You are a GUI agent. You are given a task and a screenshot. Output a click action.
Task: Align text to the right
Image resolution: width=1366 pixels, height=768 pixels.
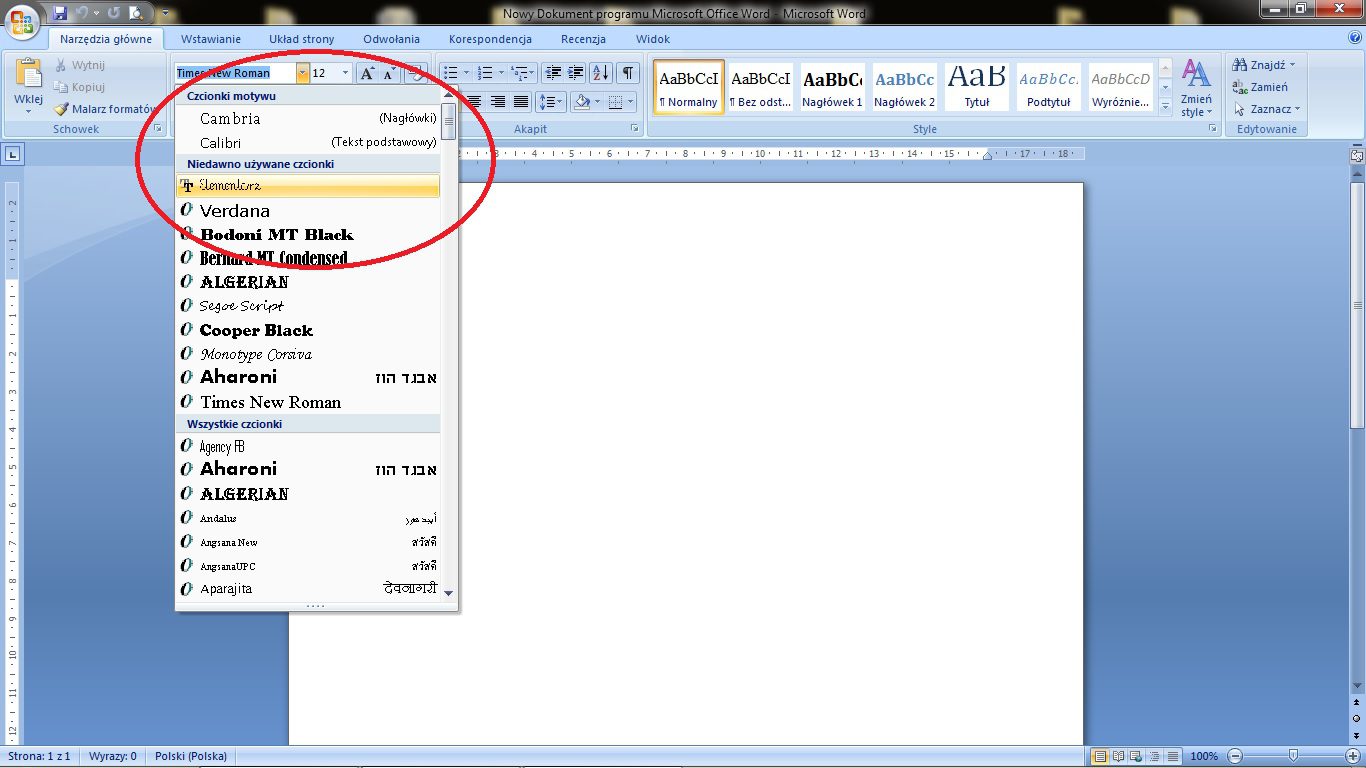coord(497,102)
